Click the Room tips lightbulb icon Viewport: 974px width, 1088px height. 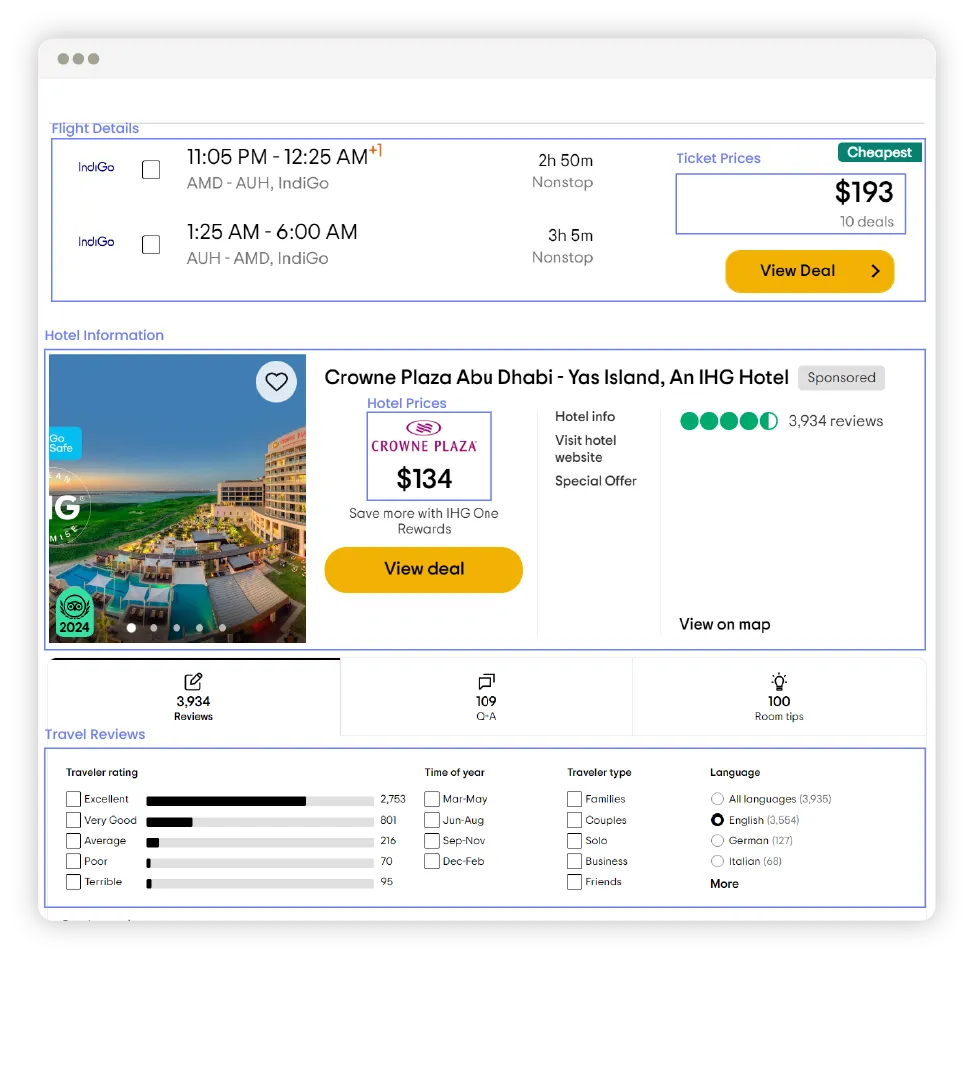tap(779, 681)
